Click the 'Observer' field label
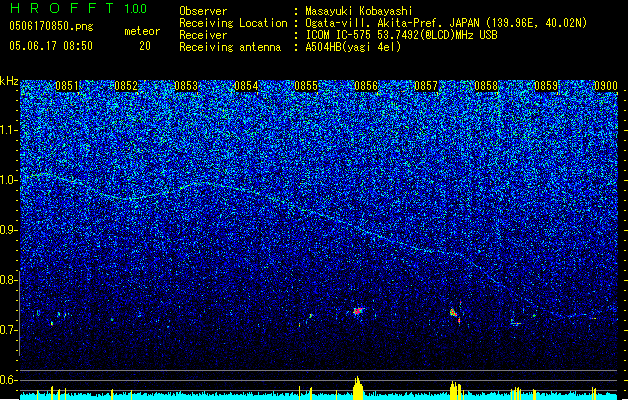Screen dimensions: 629x400 (x=203, y=11)
